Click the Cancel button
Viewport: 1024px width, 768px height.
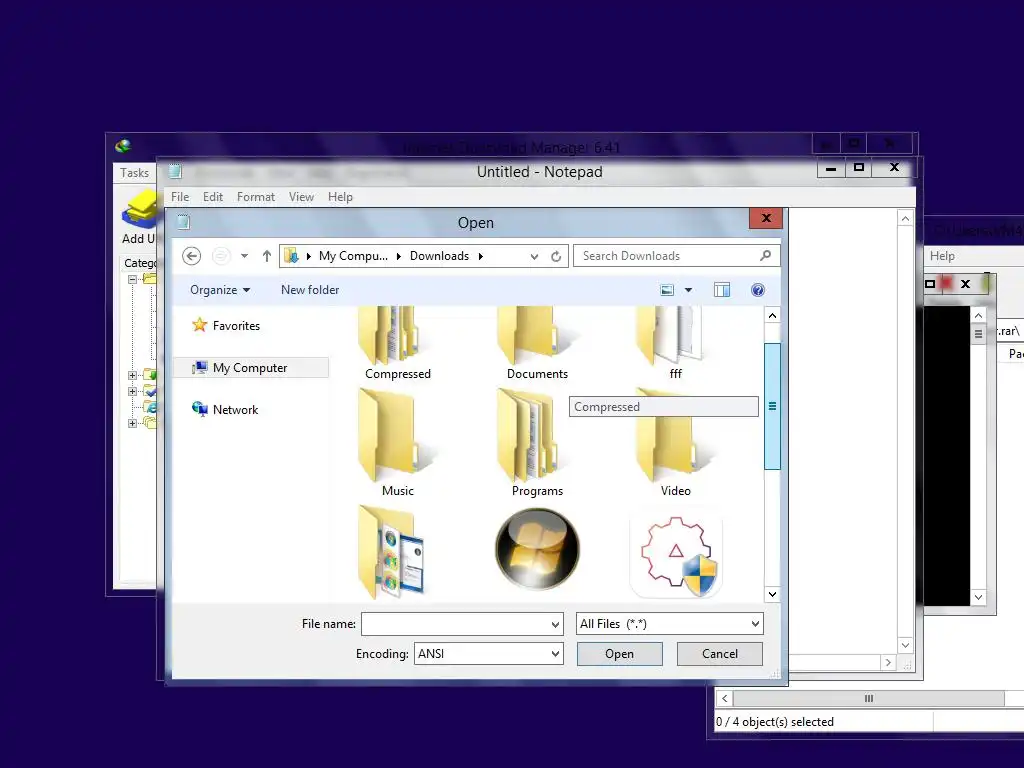pyautogui.click(x=720, y=654)
